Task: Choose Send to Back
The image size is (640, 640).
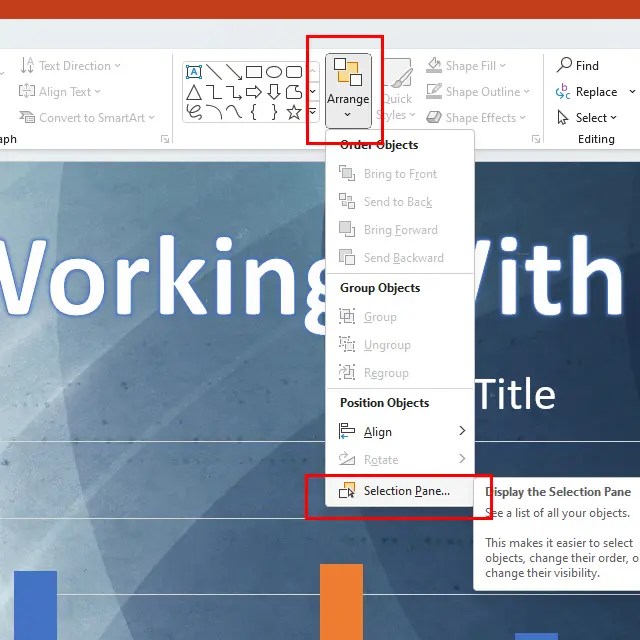Action: pyautogui.click(x=400, y=202)
